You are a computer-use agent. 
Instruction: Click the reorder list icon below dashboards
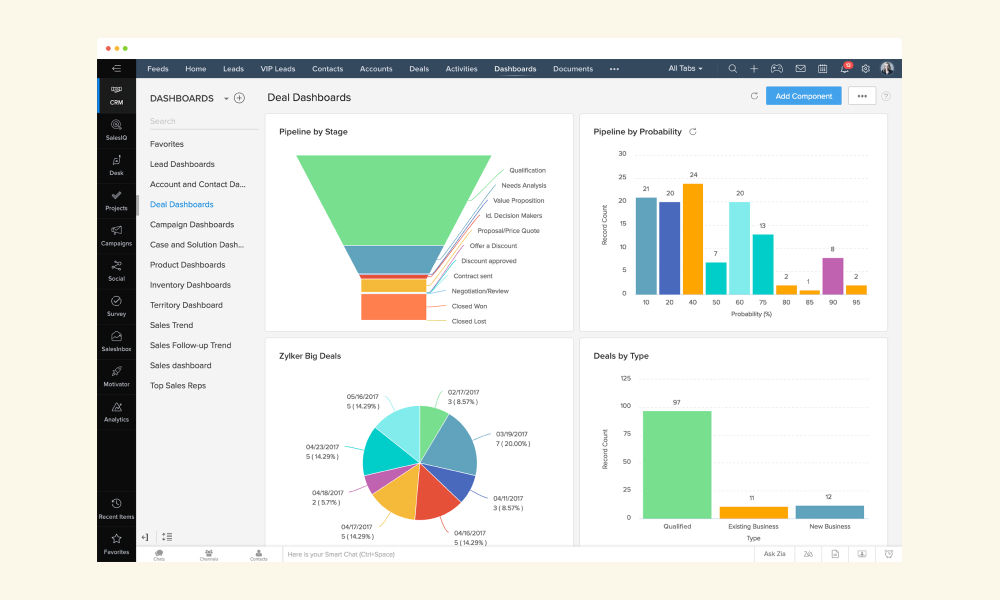tap(167, 537)
